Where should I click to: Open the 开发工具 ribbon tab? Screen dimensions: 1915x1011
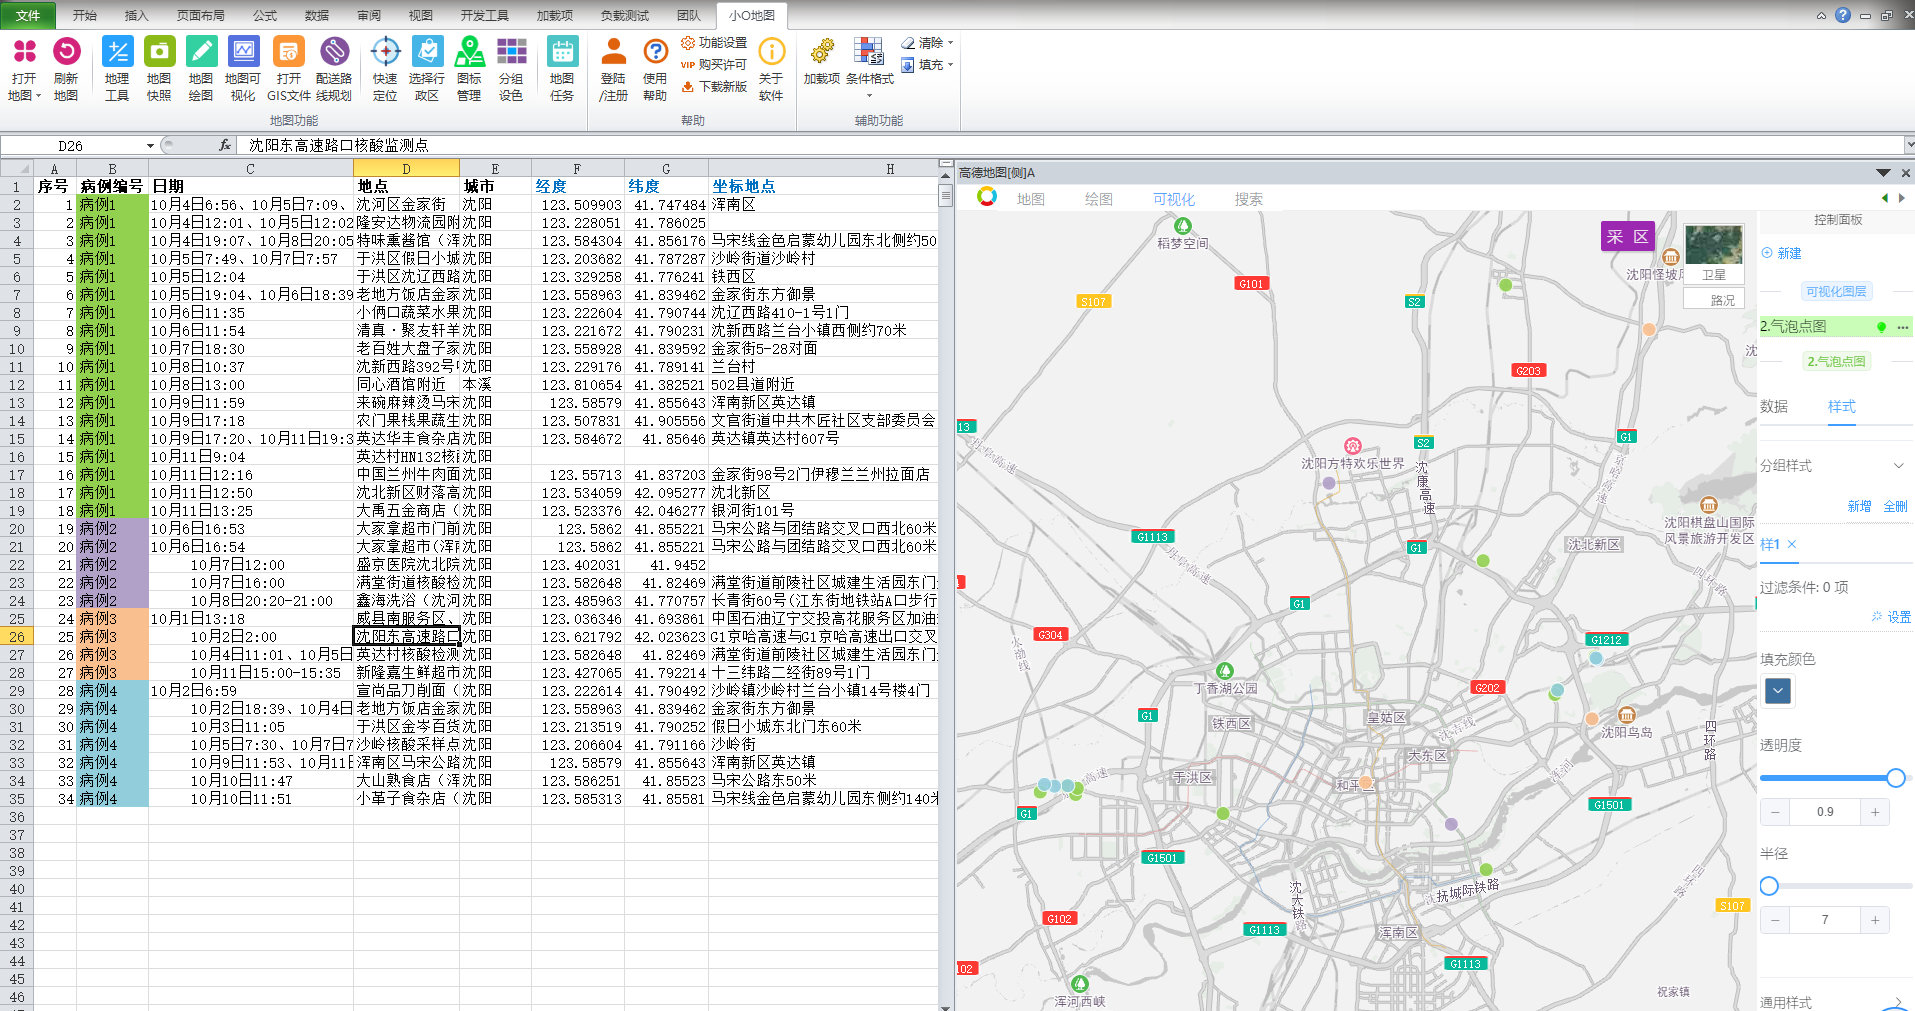click(x=484, y=15)
